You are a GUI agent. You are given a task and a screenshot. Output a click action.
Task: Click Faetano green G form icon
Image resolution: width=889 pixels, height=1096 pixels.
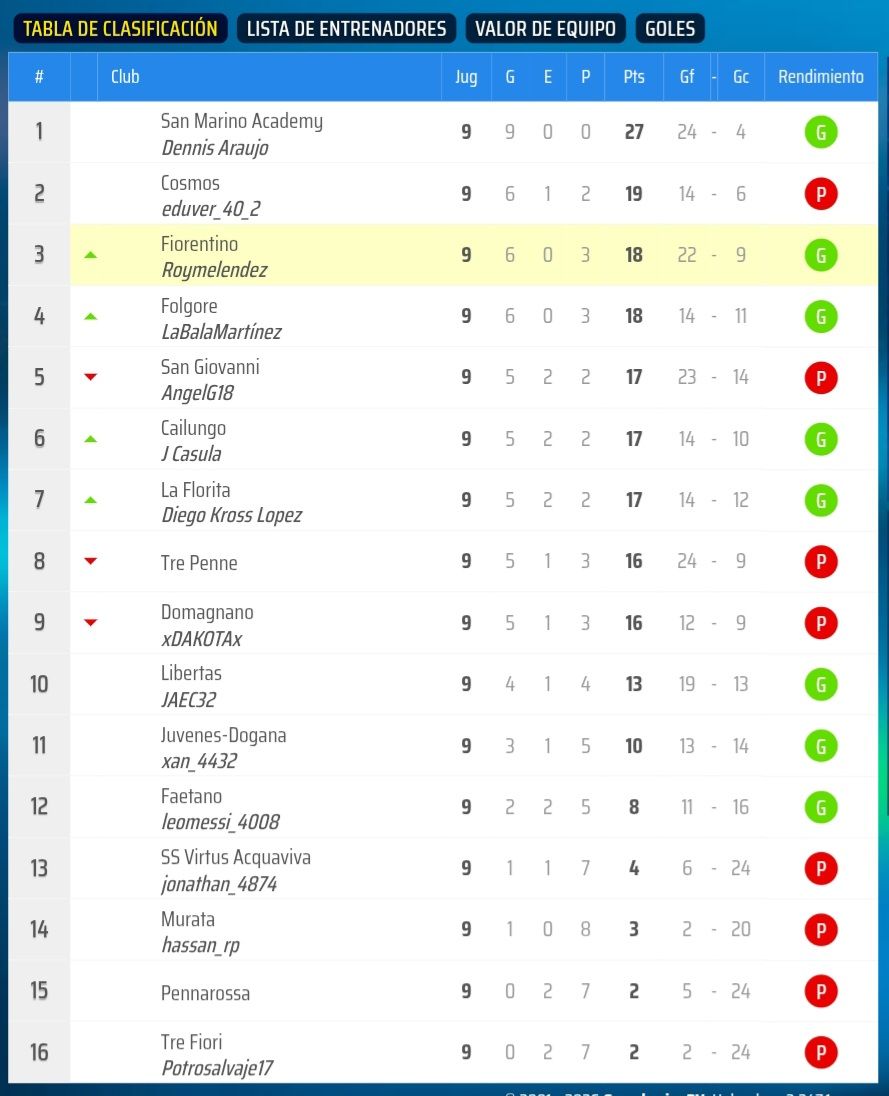[821, 807]
